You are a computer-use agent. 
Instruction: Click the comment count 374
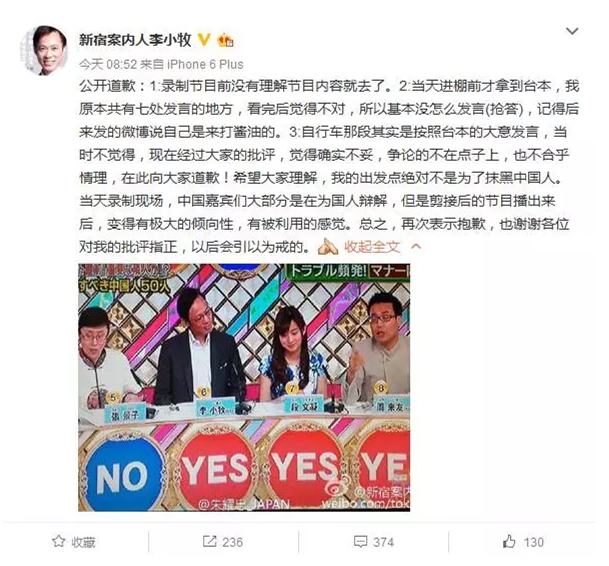pyautogui.click(x=383, y=542)
